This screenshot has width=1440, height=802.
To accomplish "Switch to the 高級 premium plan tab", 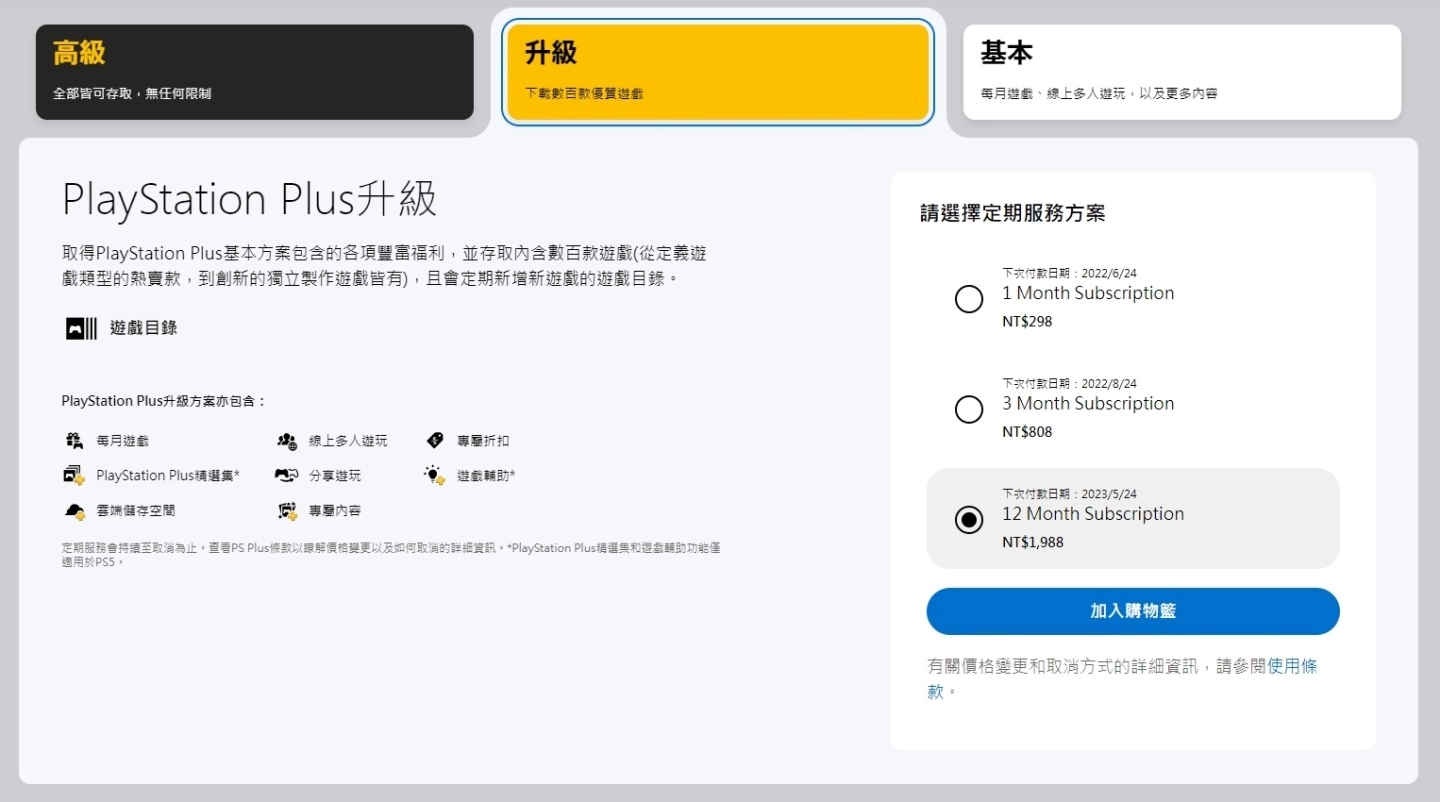I will (255, 71).
